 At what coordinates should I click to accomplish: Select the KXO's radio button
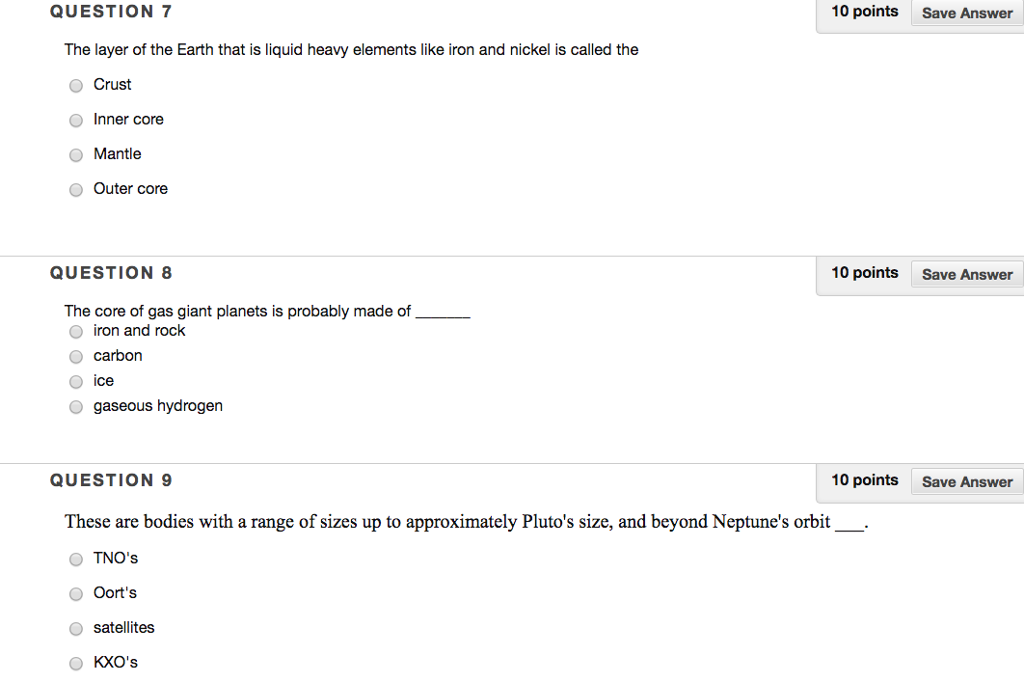[76, 663]
